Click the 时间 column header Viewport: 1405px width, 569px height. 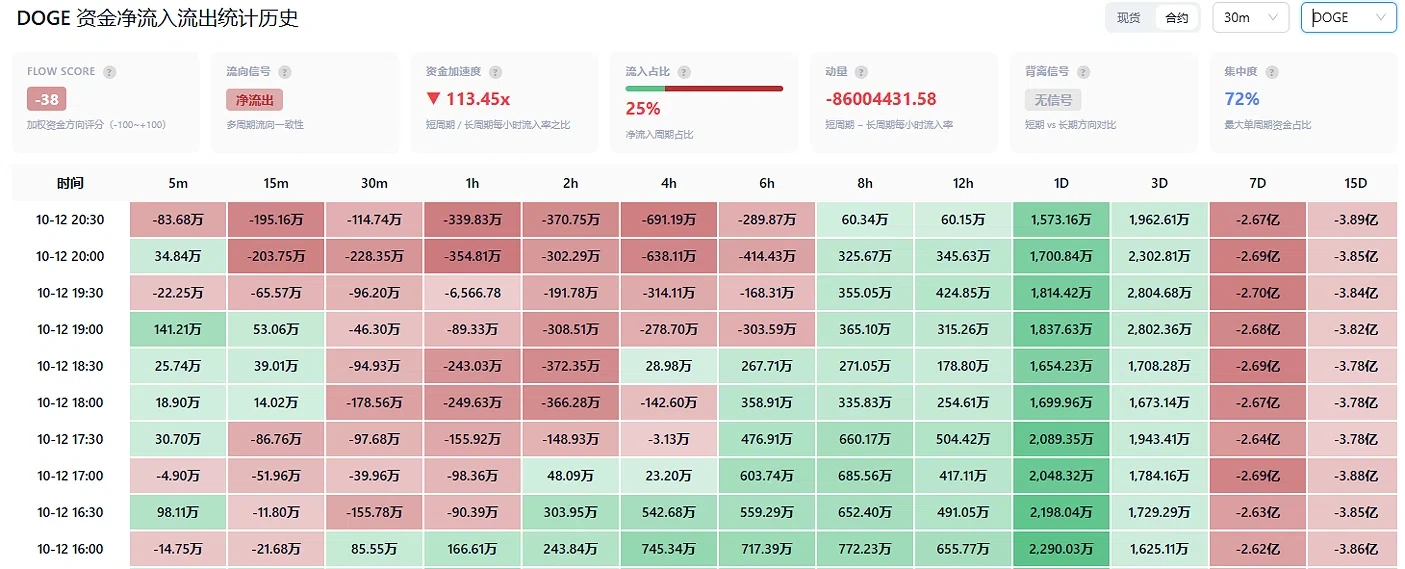[70, 183]
